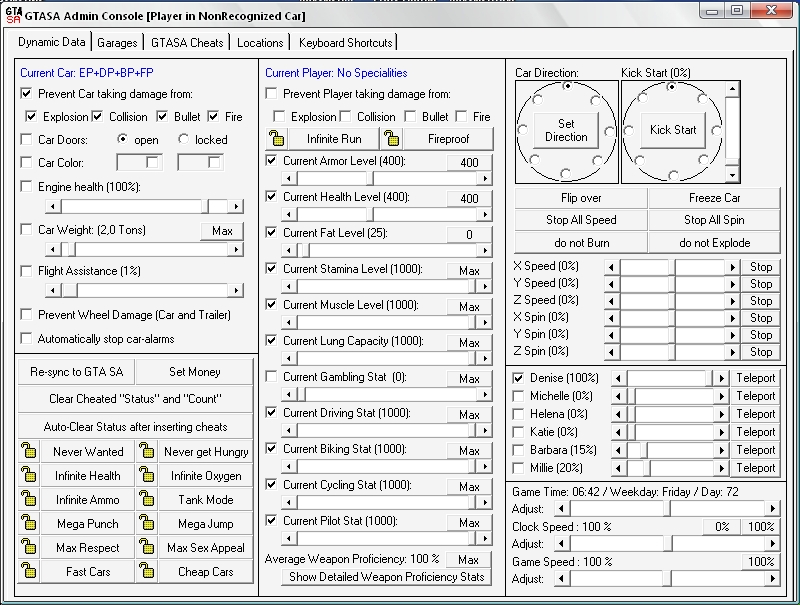Toggle the lock icon next to Infinite Health
800x605 pixels.
coord(29,476)
